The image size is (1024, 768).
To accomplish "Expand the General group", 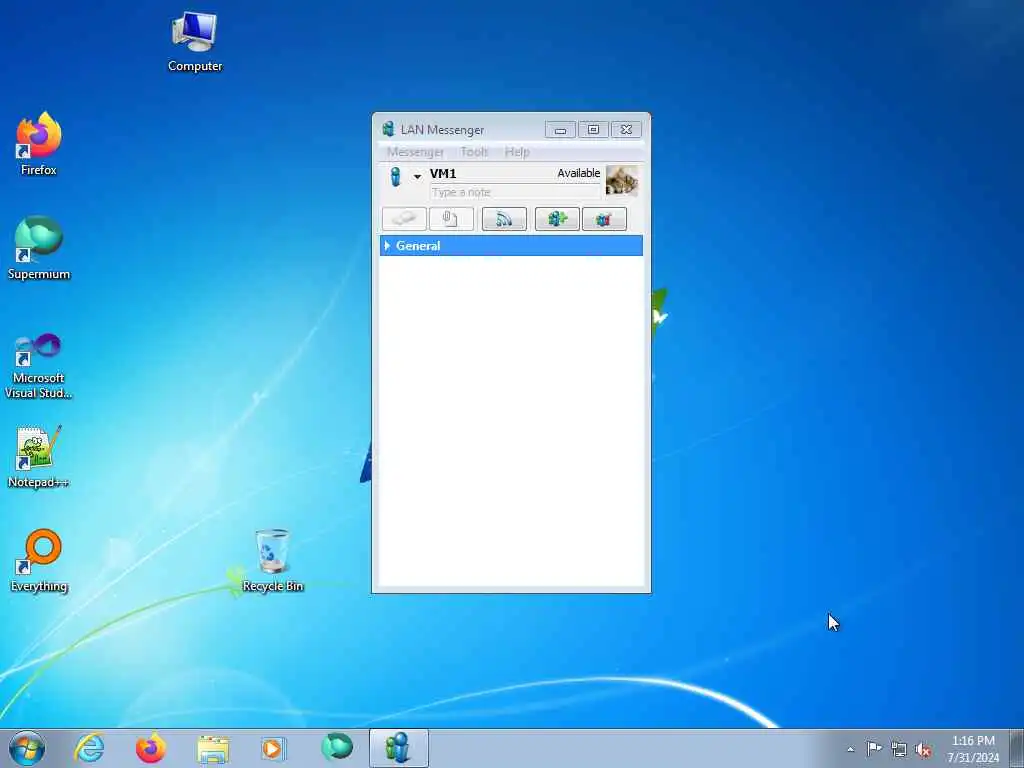I will (x=387, y=246).
